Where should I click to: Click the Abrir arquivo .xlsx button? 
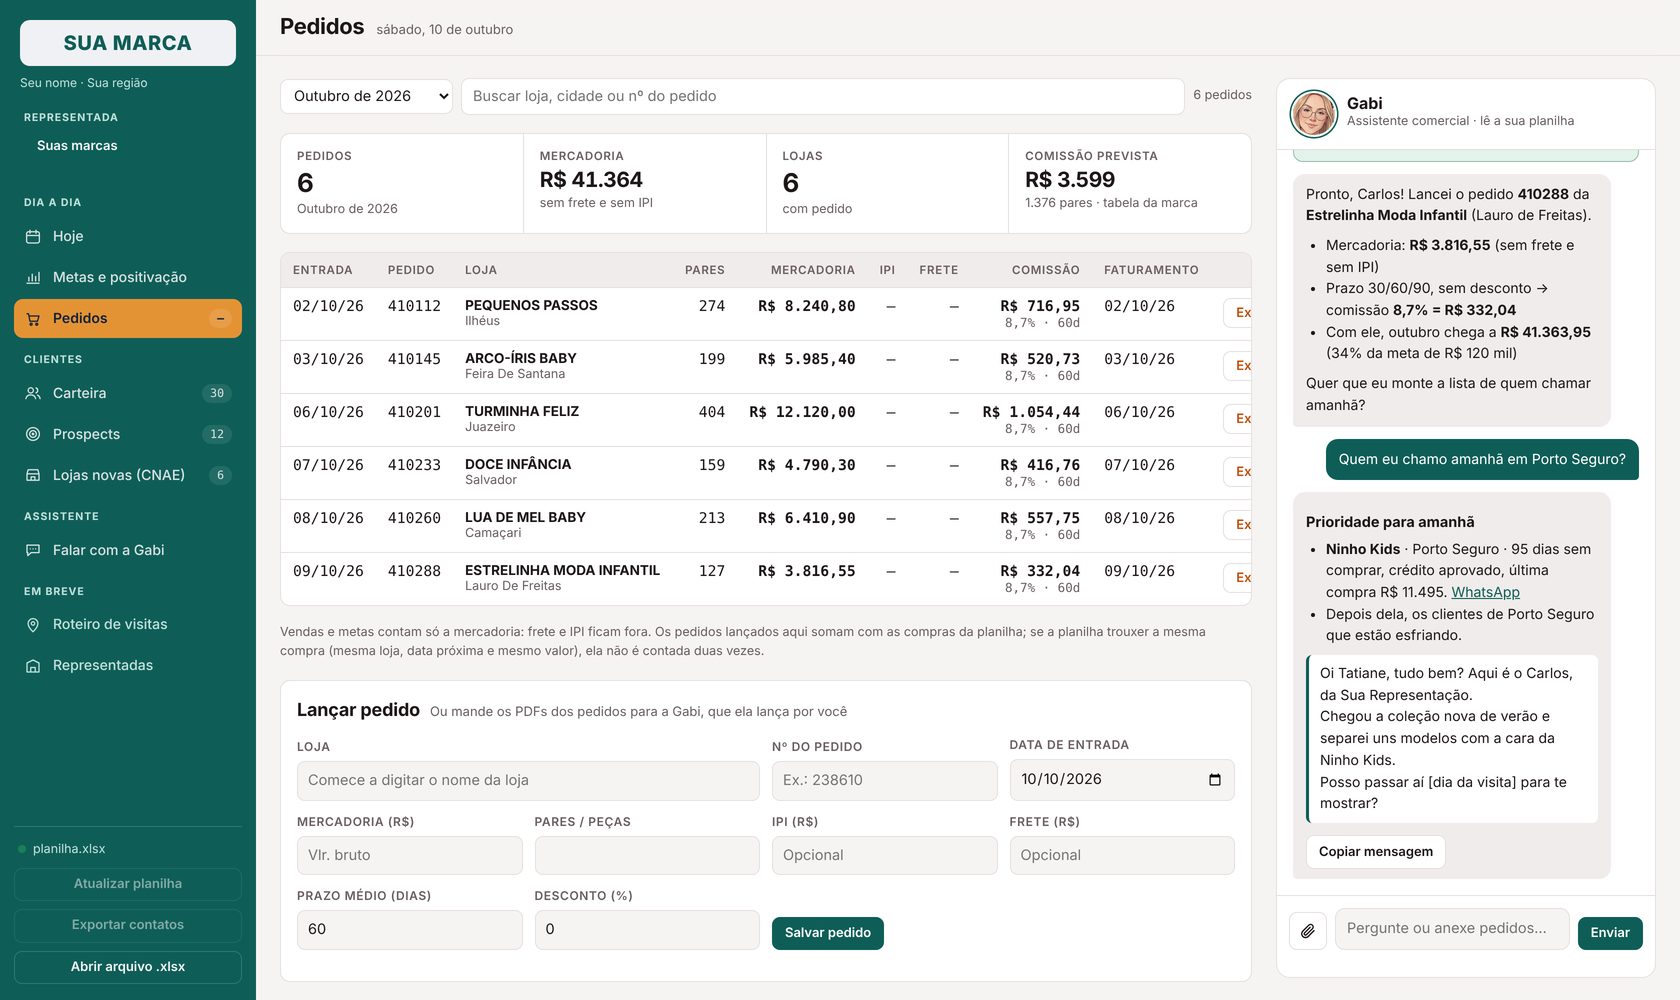(x=128, y=967)
